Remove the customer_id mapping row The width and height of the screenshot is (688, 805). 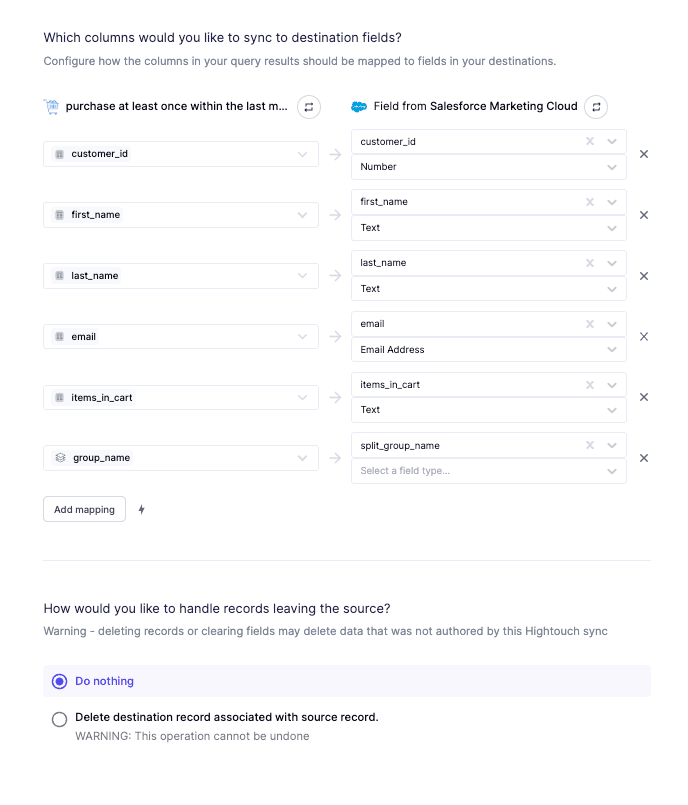click(644, 154)
